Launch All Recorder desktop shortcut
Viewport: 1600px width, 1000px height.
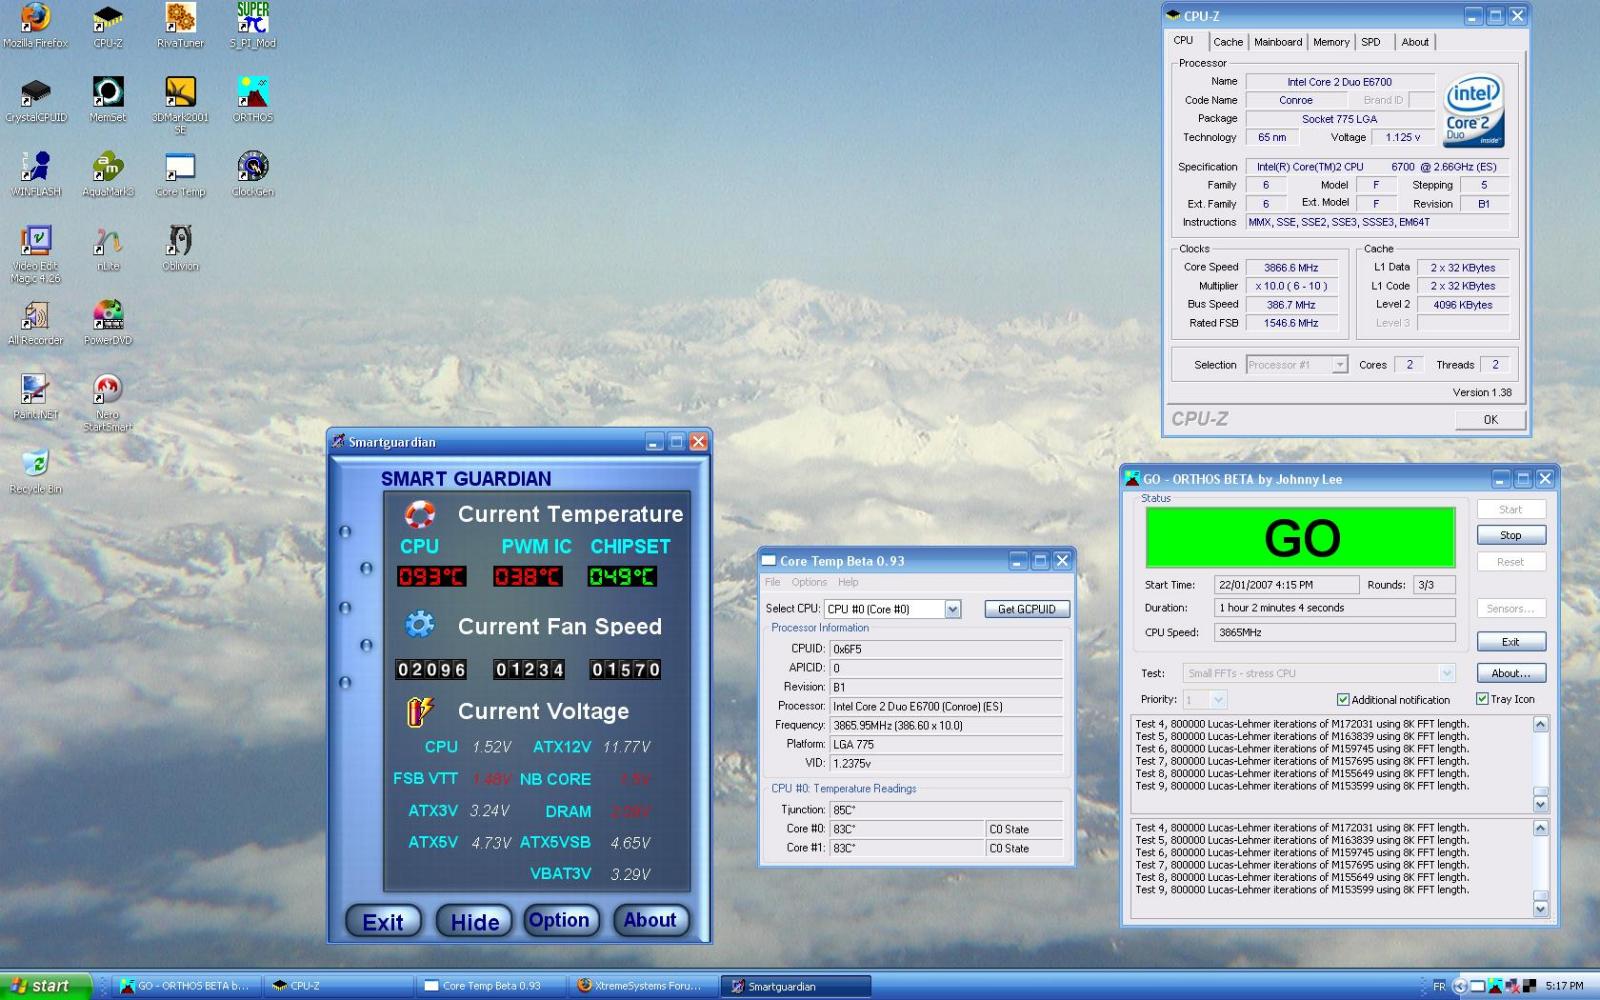click(36, 322)
